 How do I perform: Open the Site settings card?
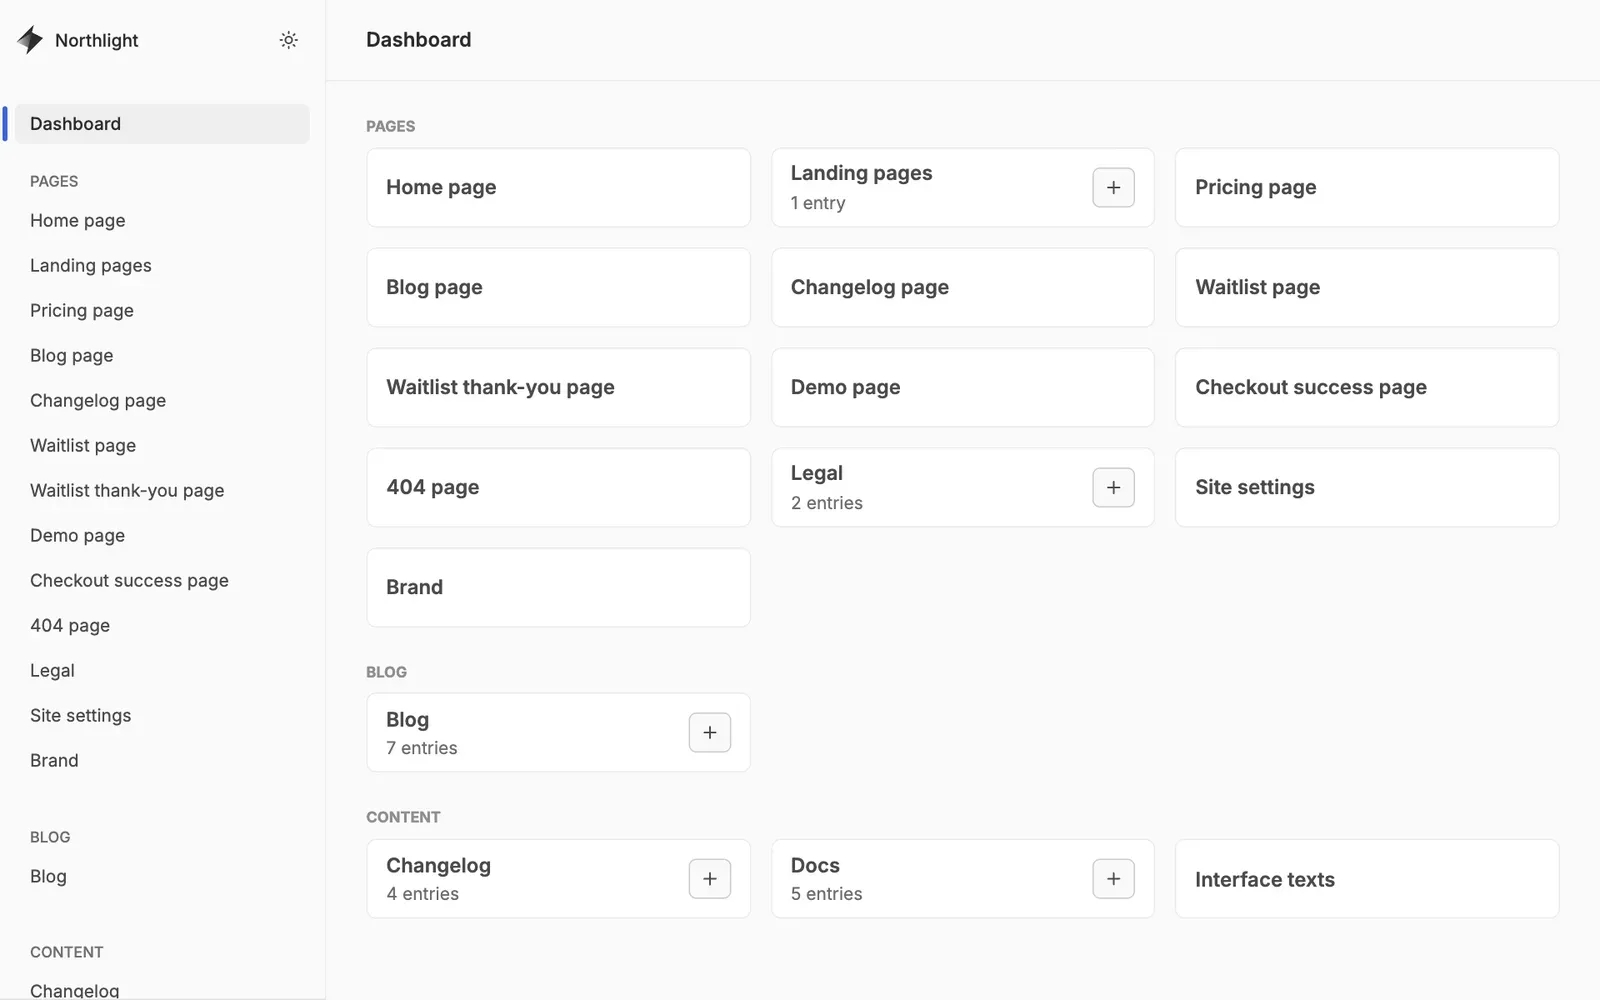[x=1367, y=488]
